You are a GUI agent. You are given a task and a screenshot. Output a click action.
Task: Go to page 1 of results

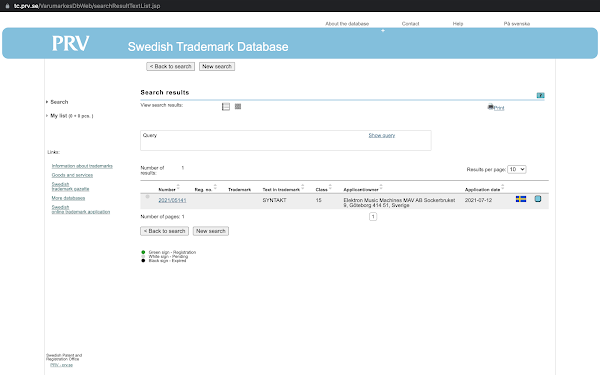click(373, 217)
